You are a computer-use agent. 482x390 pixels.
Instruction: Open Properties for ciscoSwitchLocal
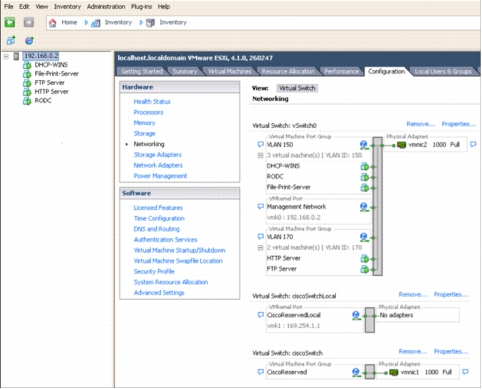pos(451,295)
